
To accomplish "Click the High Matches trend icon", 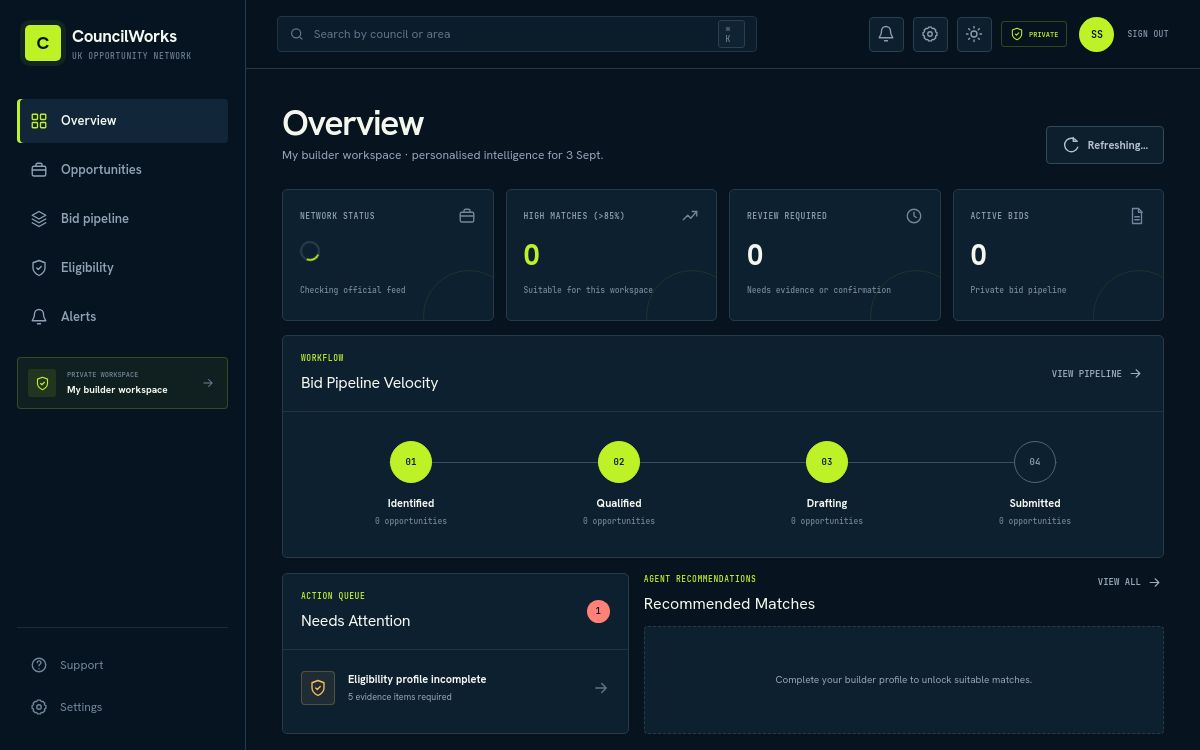I will coord(690,216).
